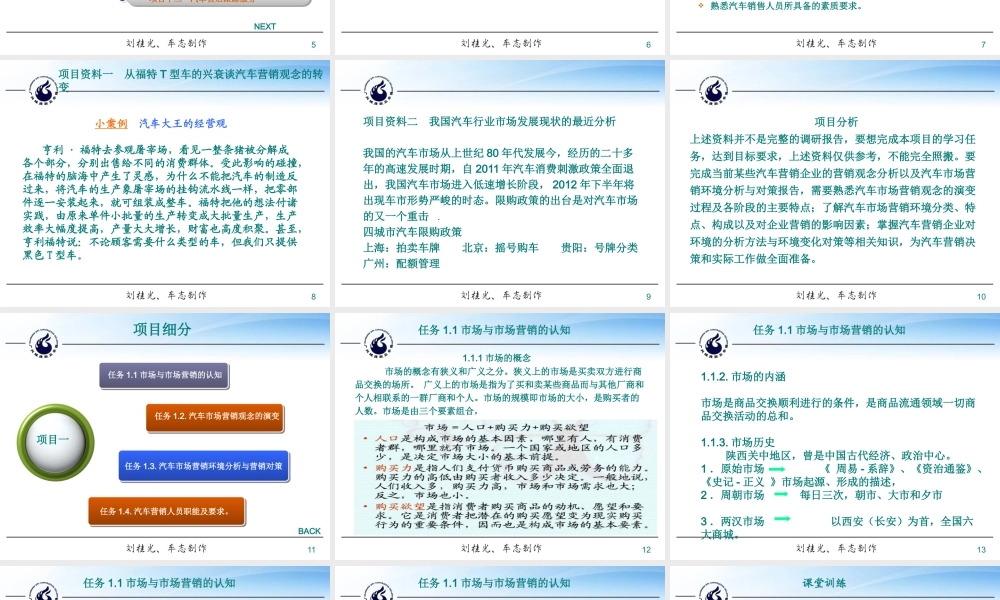Click the phoenix logo on slide 10
The height and width of the screenshot is (600, 1000).
tap(713, 90)
